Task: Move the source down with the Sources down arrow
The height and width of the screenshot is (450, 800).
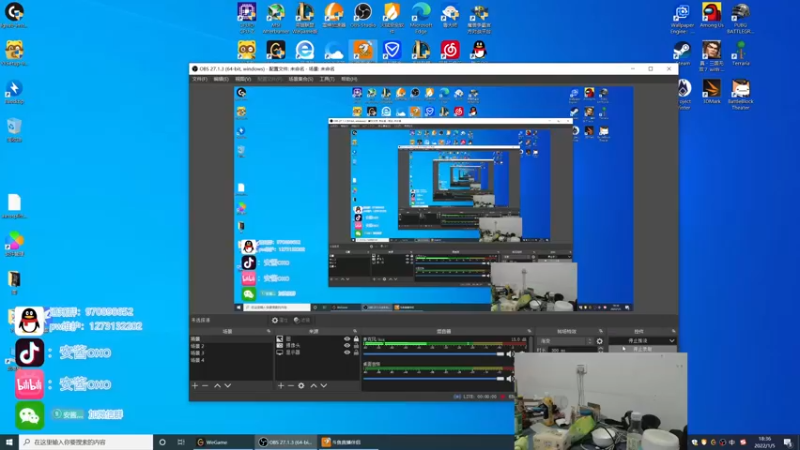Action: [323, 386]
